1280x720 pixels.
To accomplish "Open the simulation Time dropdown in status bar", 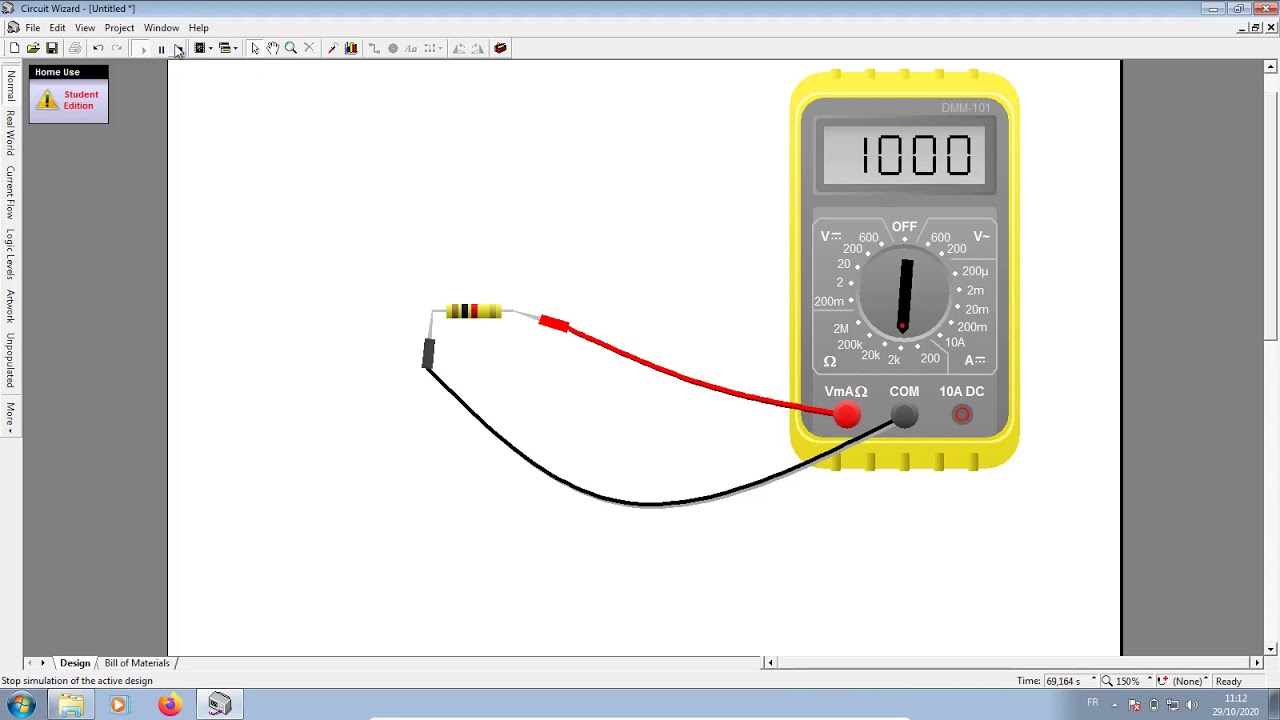I will (1093, 681).
